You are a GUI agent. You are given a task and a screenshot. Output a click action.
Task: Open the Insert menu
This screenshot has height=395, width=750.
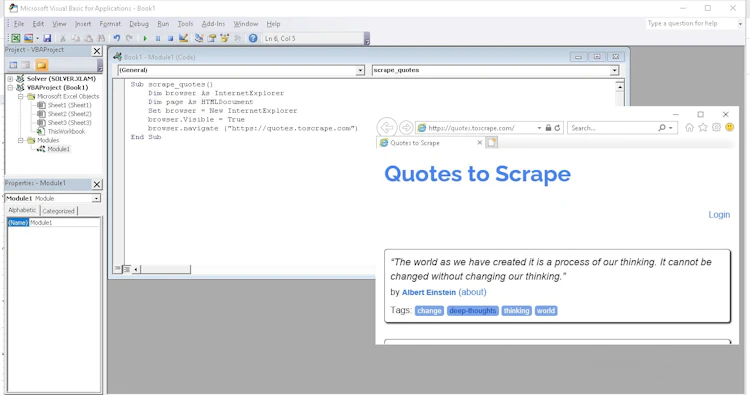tap(83, 24)
